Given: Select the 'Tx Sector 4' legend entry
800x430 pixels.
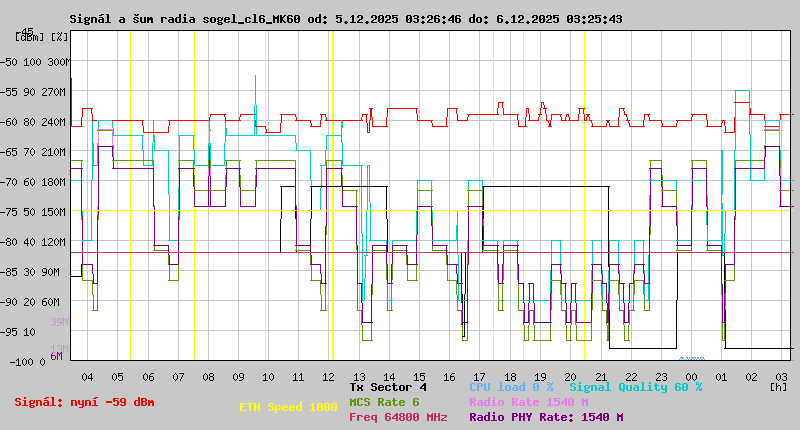Looking at the screenshot, I should [x=388, y=386].
